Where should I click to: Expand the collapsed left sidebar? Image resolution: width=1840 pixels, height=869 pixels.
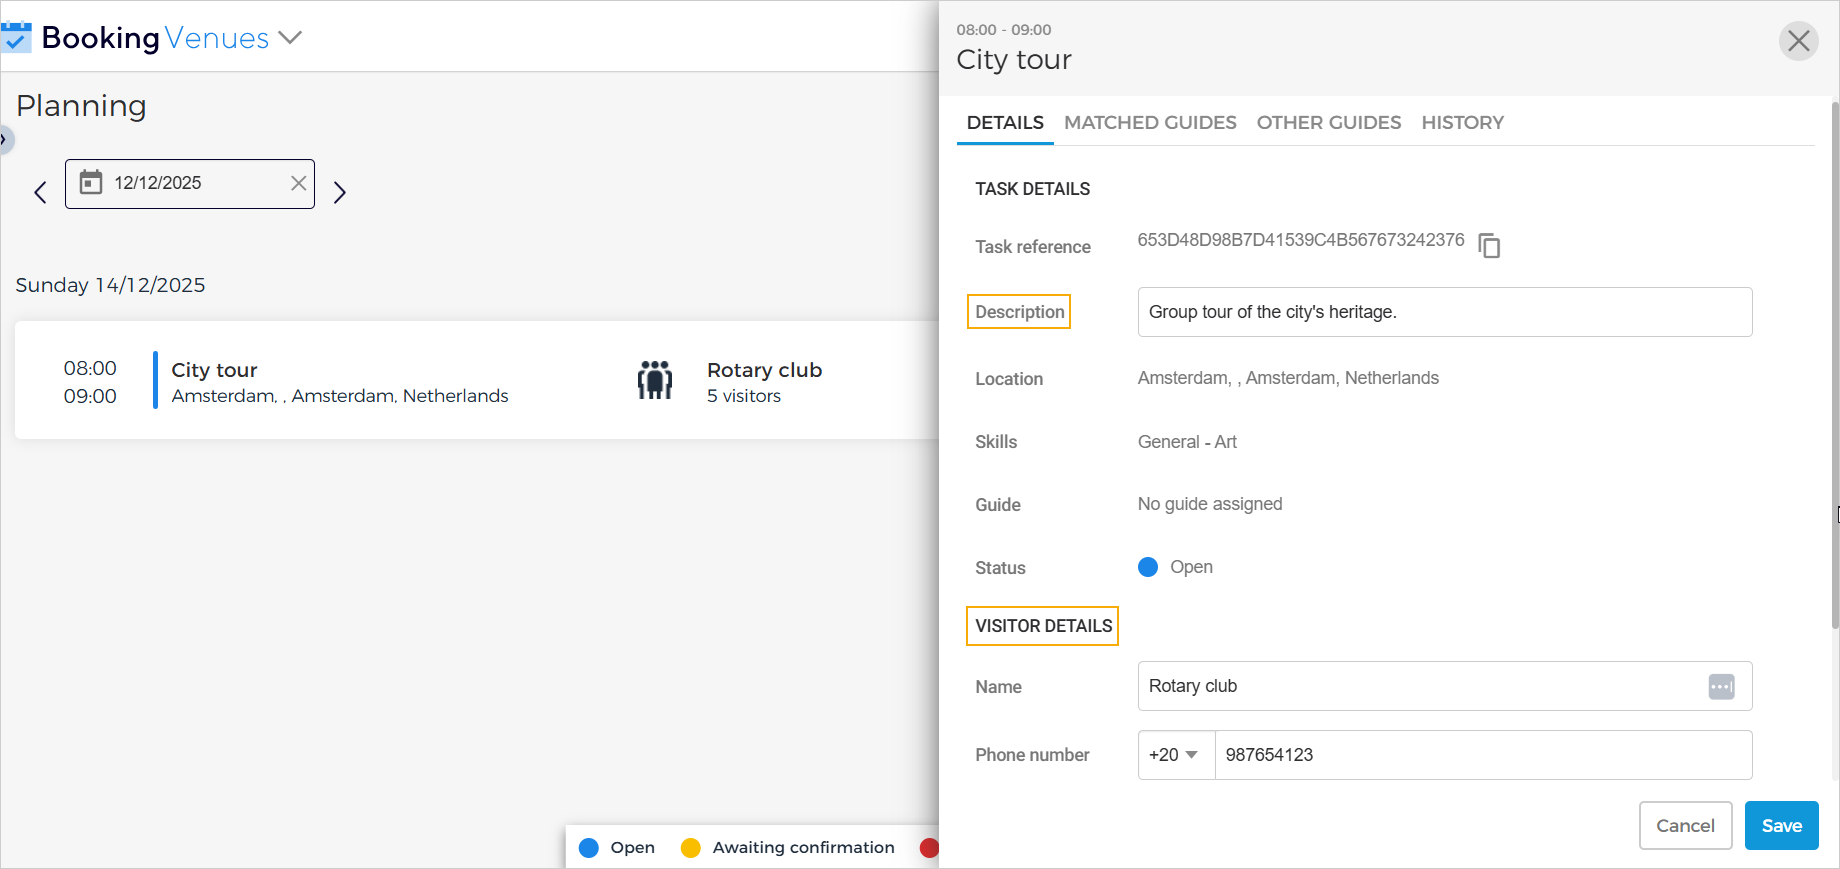point(5,139)
